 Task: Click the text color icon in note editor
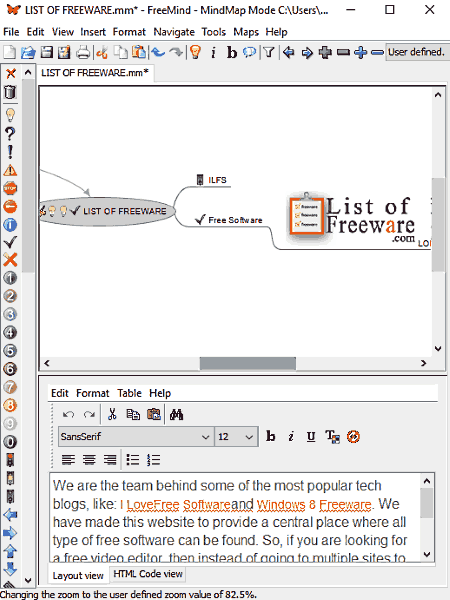(x=332, y=437)
